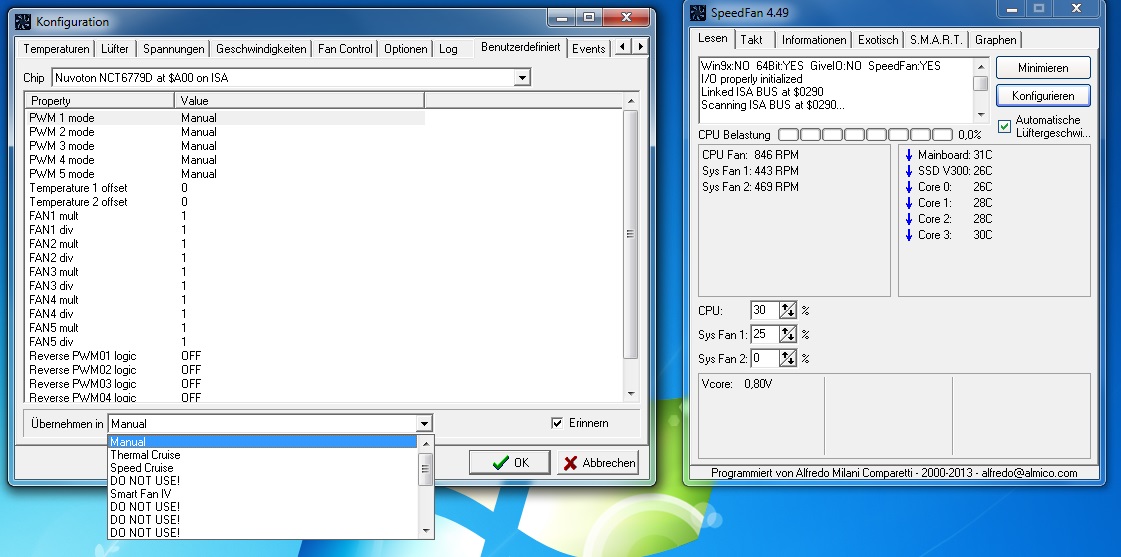
Task: Select Smart Fan IV in the dropdown list
Action: (x=262, y=493)
